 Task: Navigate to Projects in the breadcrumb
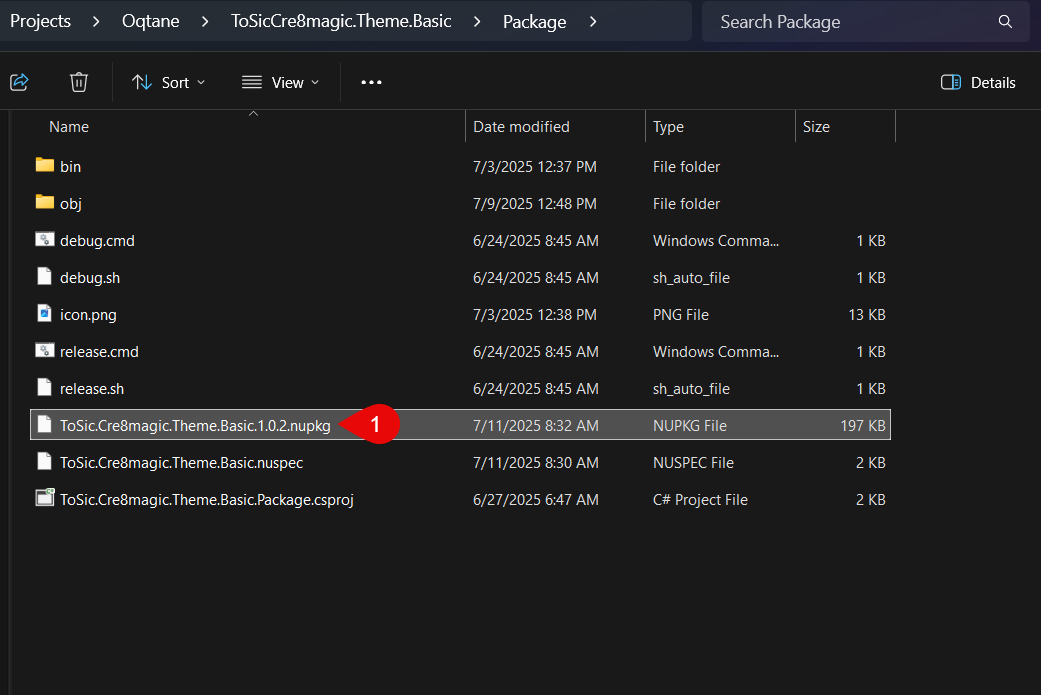[40, 21]
